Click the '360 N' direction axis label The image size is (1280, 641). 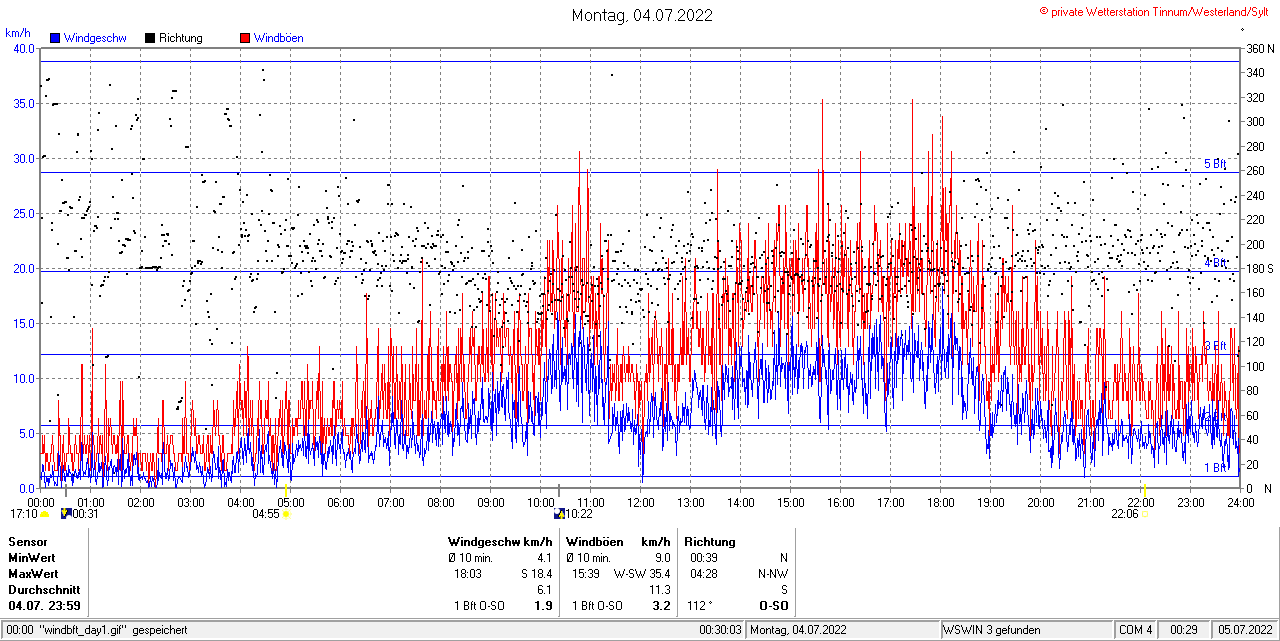1258,48
